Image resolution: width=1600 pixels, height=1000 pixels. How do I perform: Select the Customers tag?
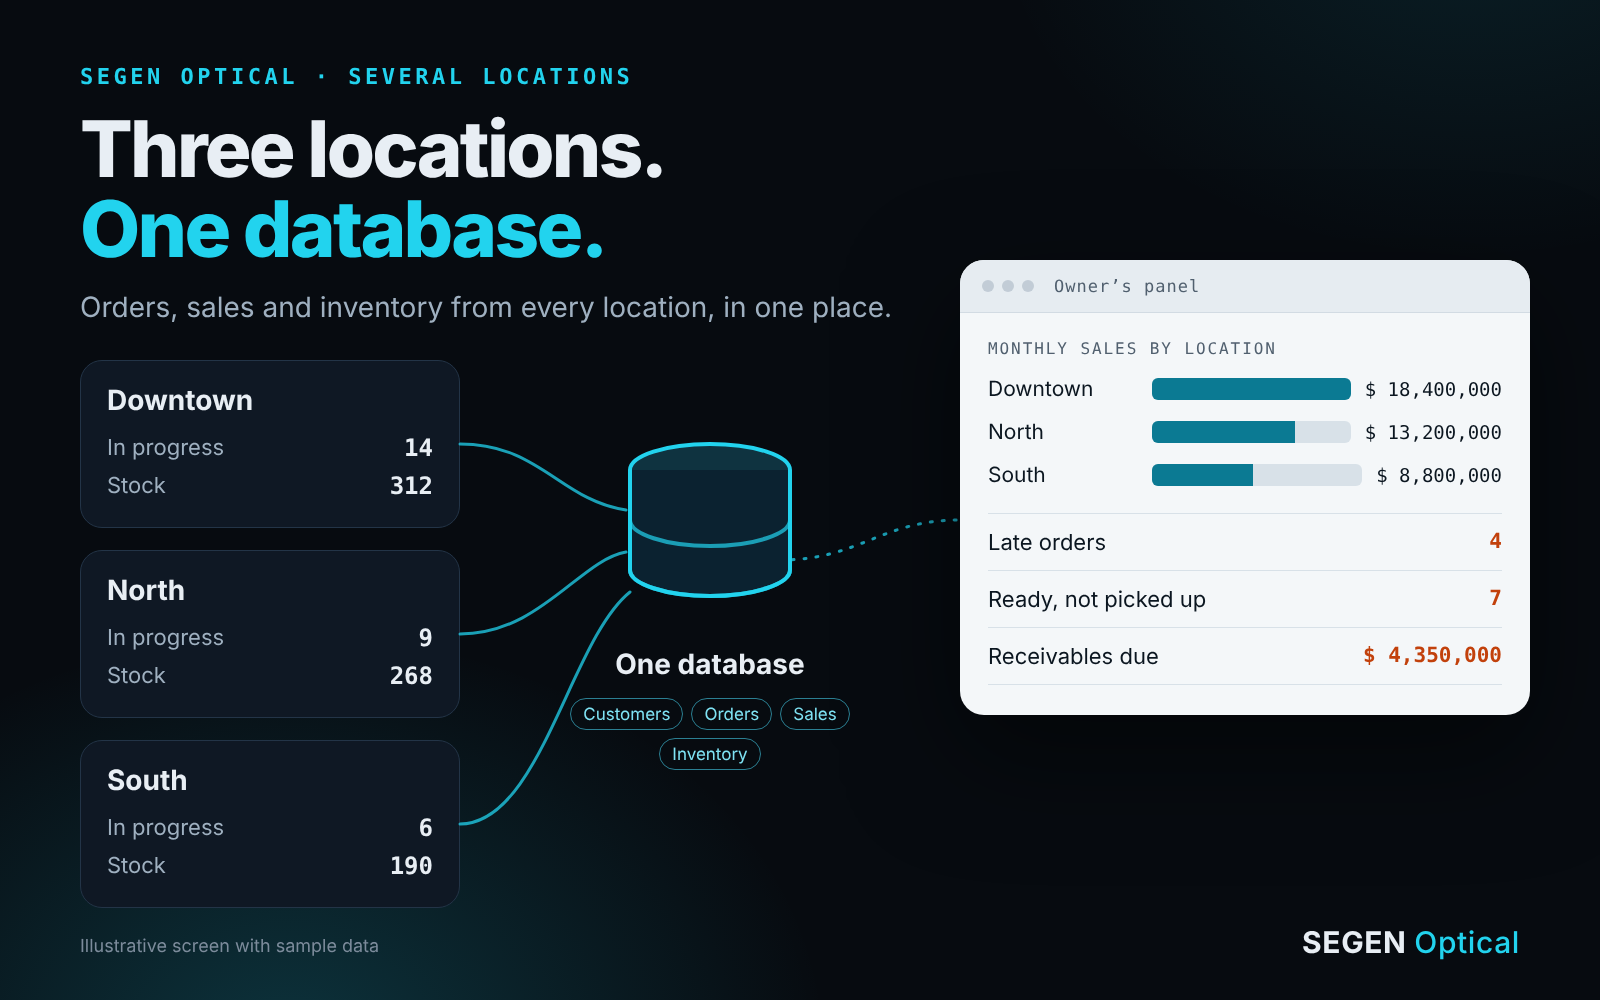pos(627,714)
